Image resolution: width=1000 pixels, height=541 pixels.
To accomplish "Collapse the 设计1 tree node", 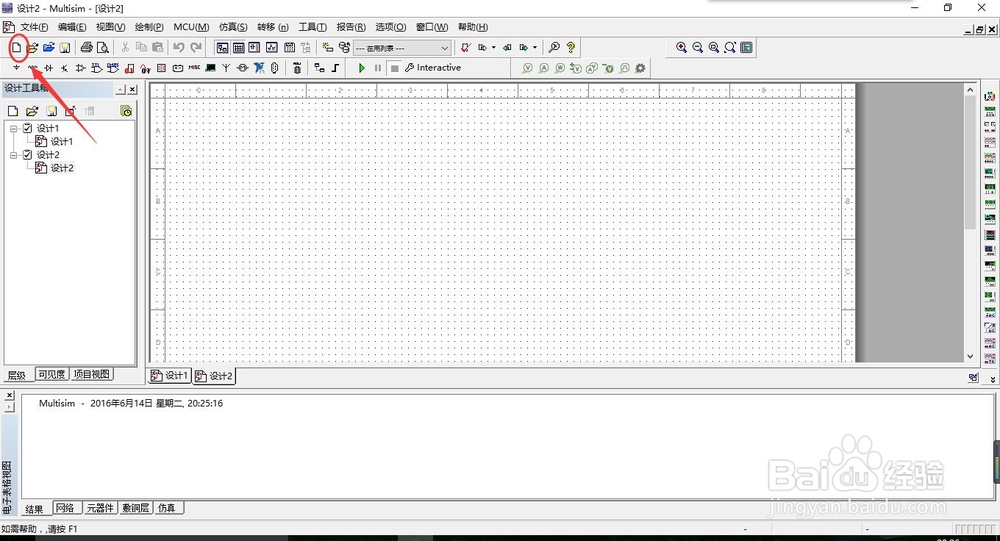I will pyautogui.click(x=13, y=128).
